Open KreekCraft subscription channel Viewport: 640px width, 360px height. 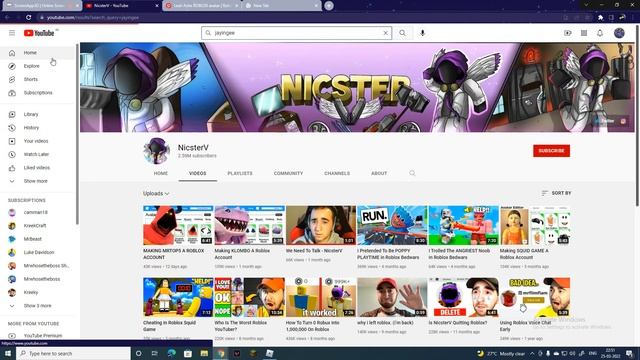pyautogui.click(x=38, y=225)
